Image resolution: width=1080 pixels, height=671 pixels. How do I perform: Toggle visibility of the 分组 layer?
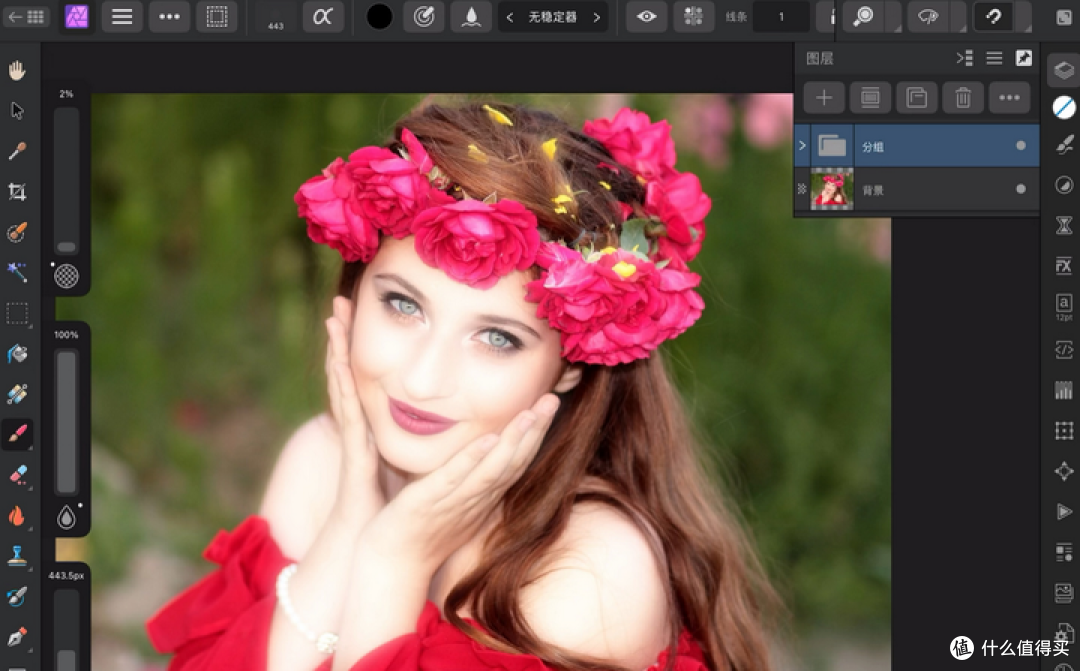click(1021, 145)
